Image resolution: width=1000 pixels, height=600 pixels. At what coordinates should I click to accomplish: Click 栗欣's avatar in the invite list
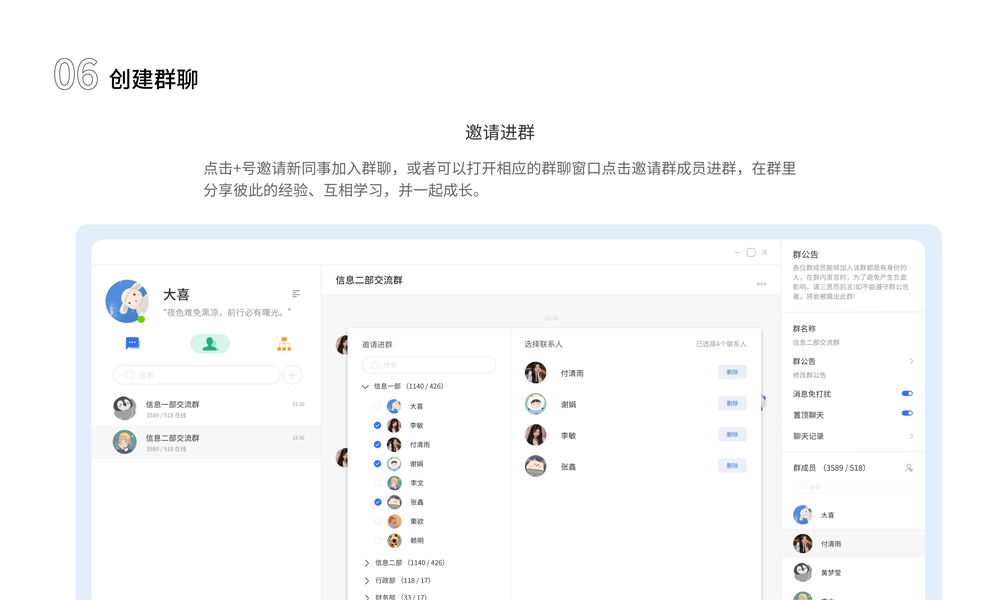[x=395, y=521]
